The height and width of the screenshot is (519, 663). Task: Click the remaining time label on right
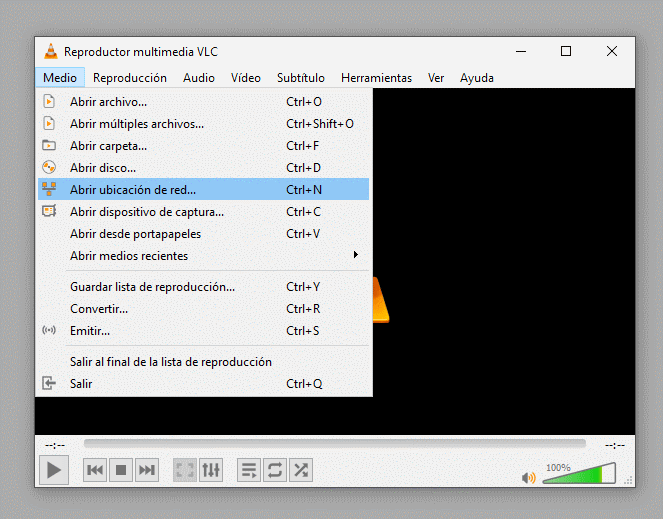(615, 445)
